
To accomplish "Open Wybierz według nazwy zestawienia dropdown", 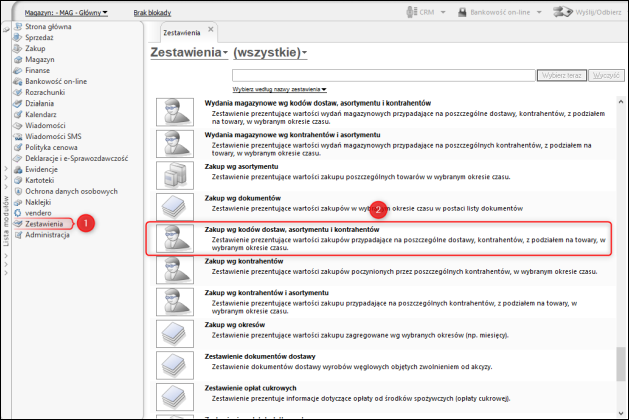I will [x=280, y=89].
